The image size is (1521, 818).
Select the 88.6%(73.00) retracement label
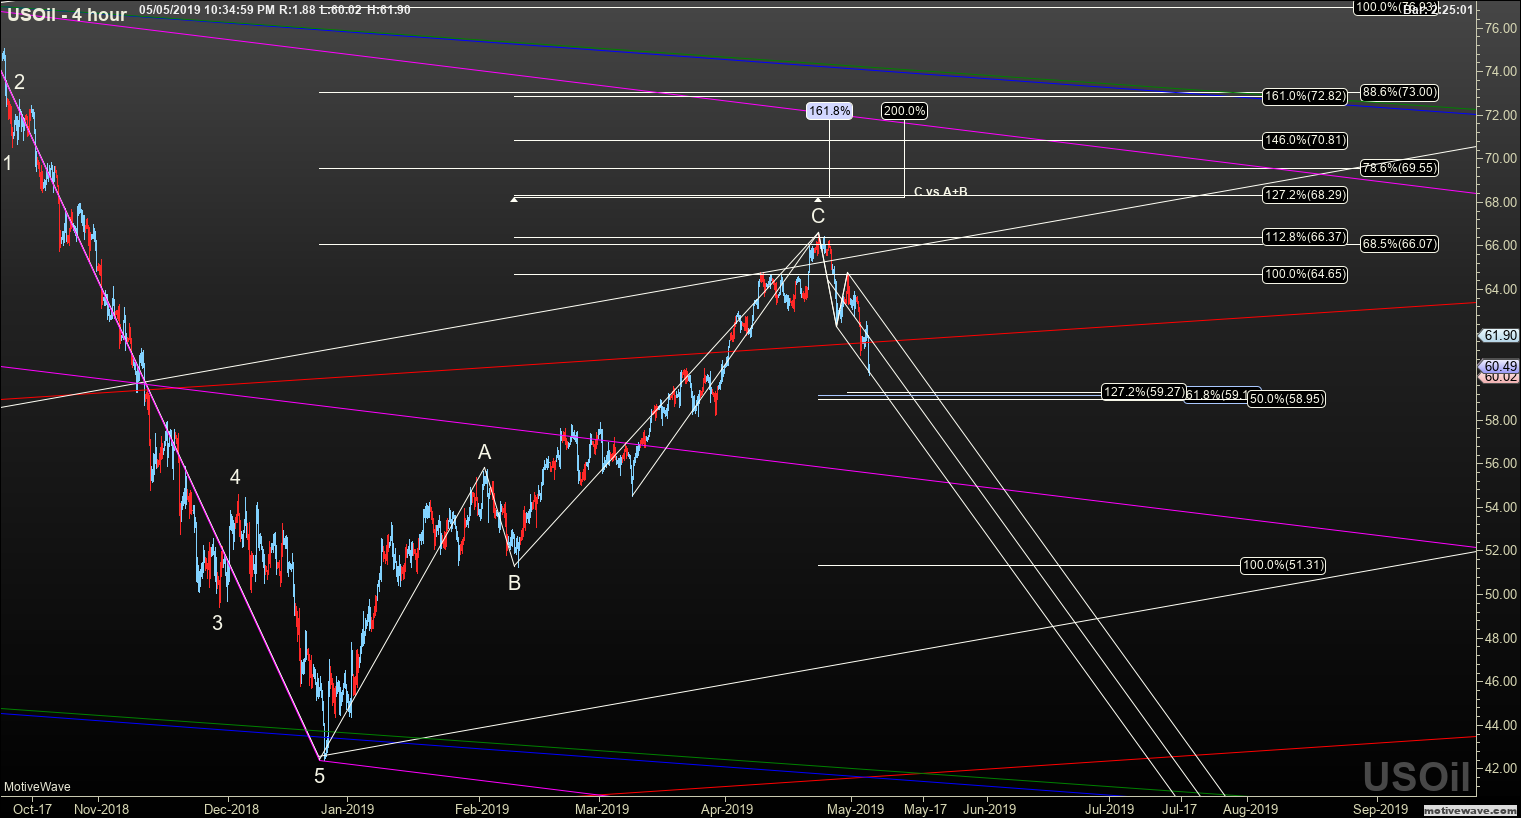(1400, 92)
